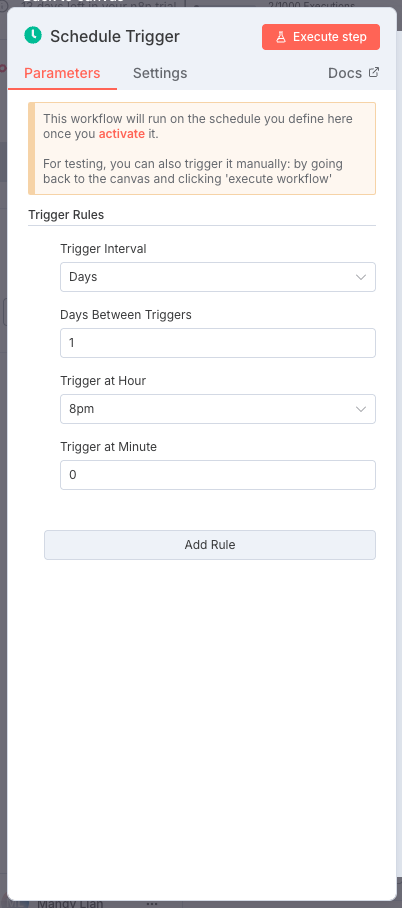Click the 2/1000 Executions counter behind panel
This screenshot has width=402, height=908.
coord(311,5)
